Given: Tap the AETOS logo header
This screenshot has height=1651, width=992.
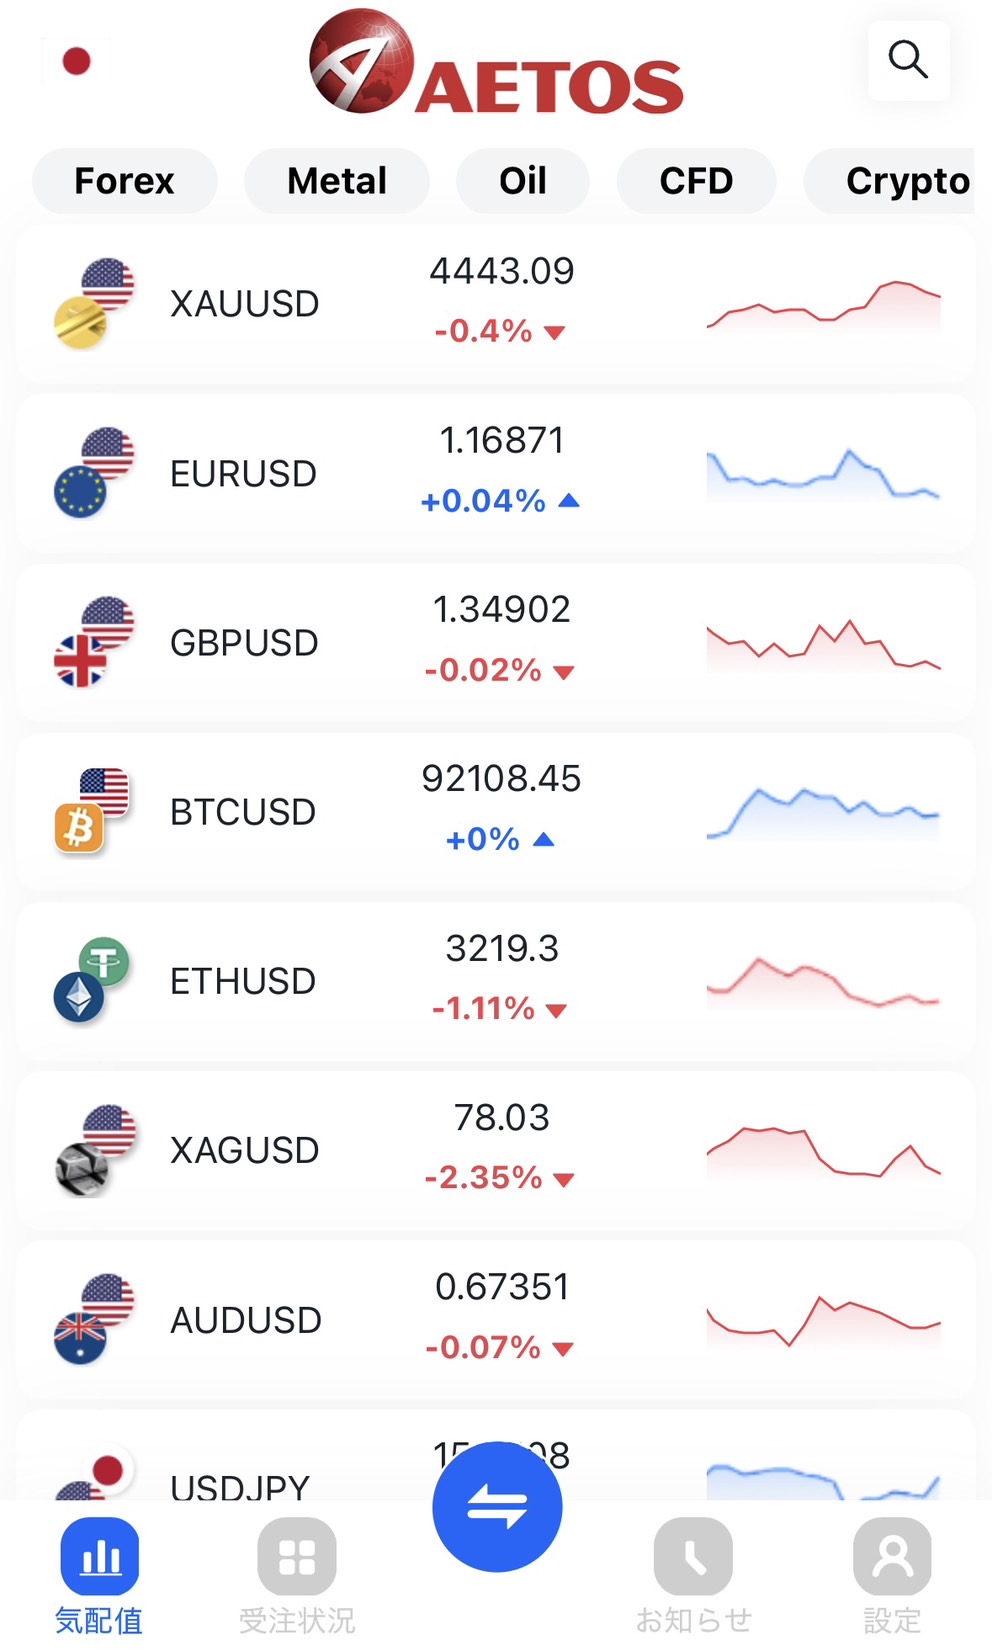Looking at the screenshot, I should 496,65.
